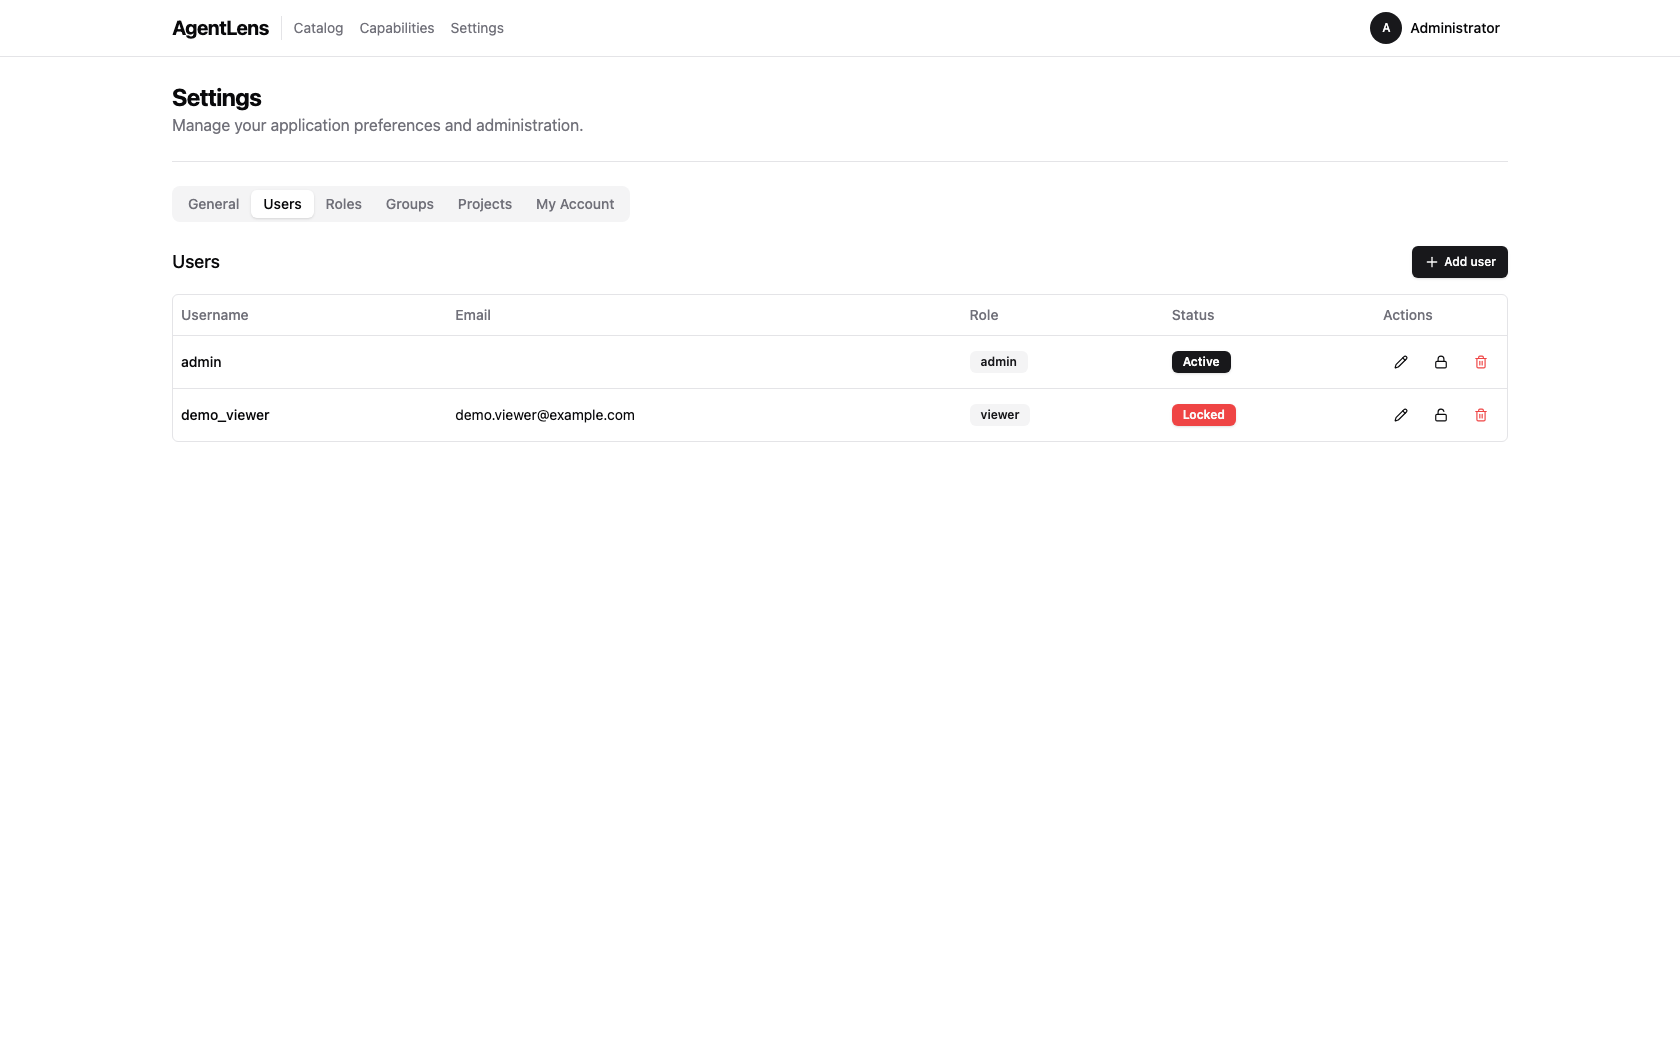Switch to the Roles tab
The image size is (1680, 1050).
[x=343, y=204]
